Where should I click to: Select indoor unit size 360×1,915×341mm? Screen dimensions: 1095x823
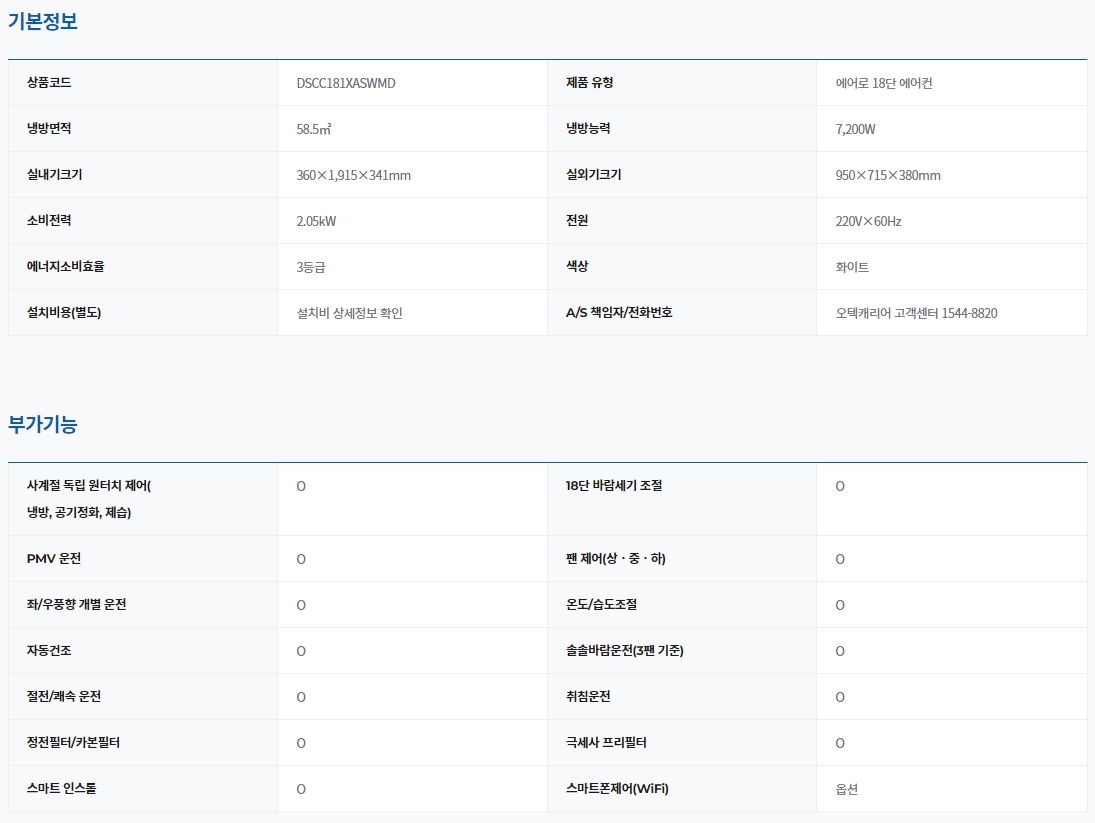click(x=353, y=175)
